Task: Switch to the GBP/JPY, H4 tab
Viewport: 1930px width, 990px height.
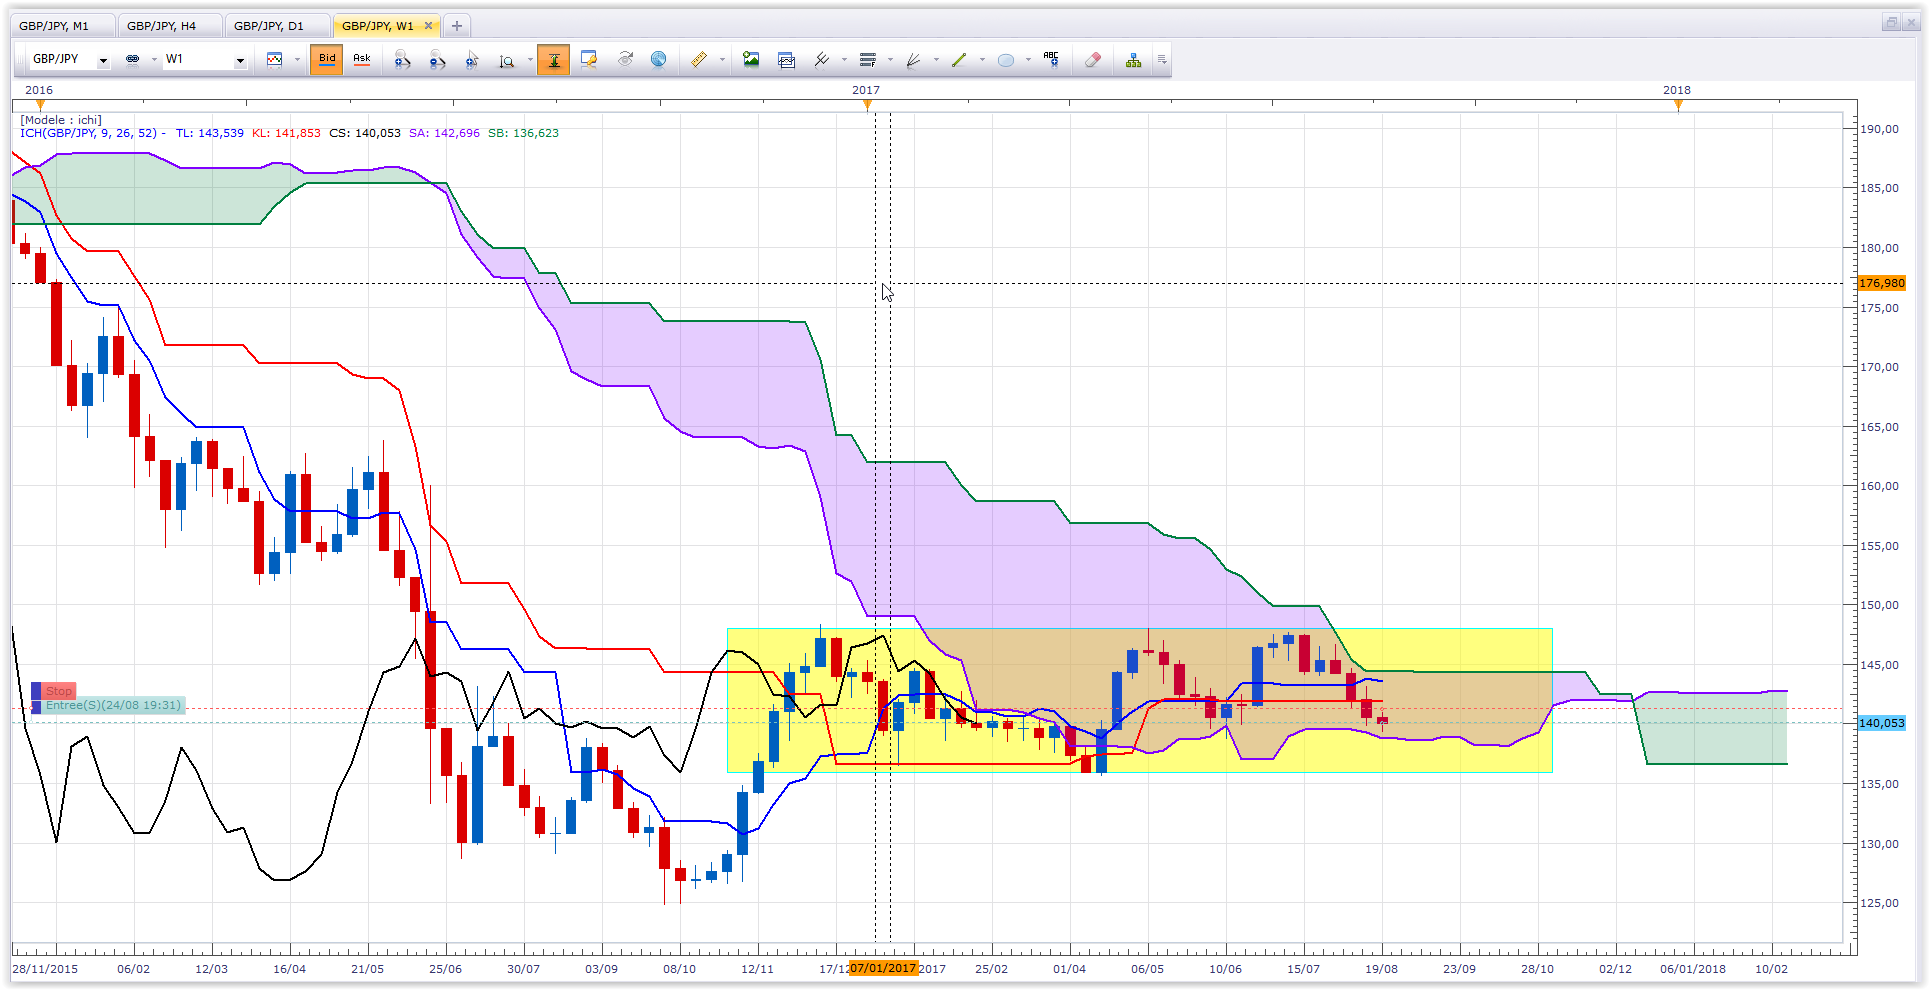Action: click(169, 26)
